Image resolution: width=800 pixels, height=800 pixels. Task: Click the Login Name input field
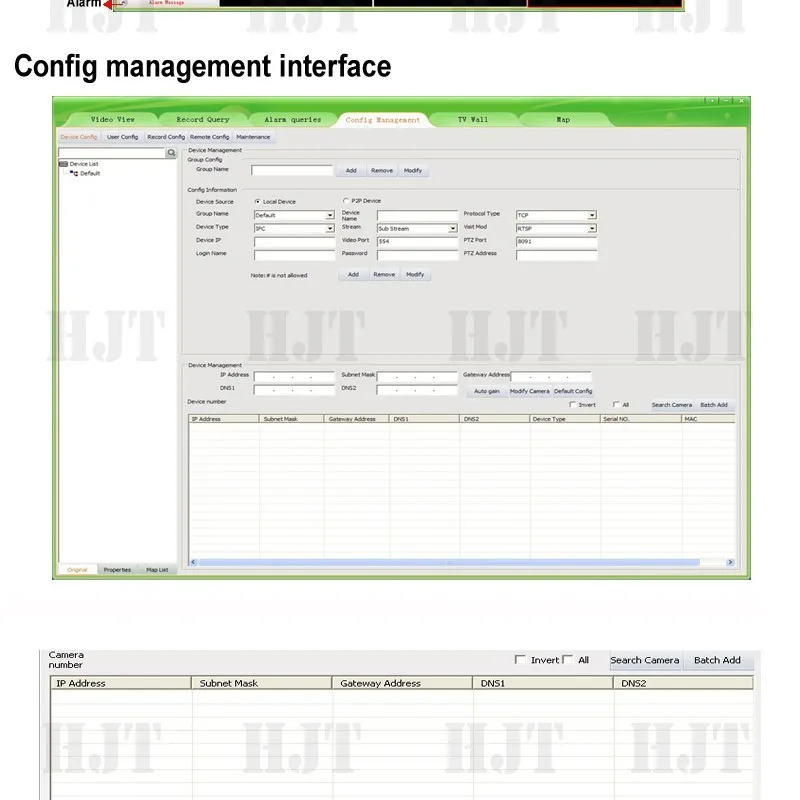[x=294, y=255]
